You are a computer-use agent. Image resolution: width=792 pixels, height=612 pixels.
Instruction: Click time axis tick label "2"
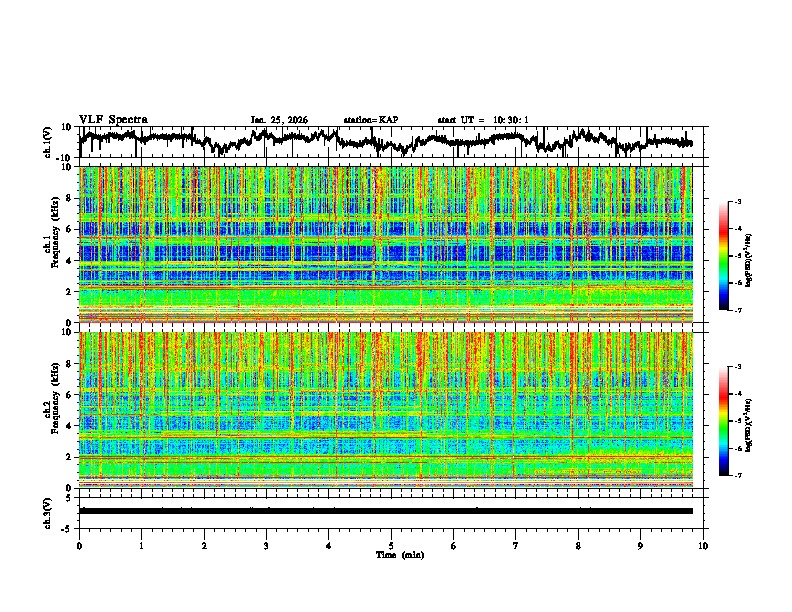click(204, 546)
